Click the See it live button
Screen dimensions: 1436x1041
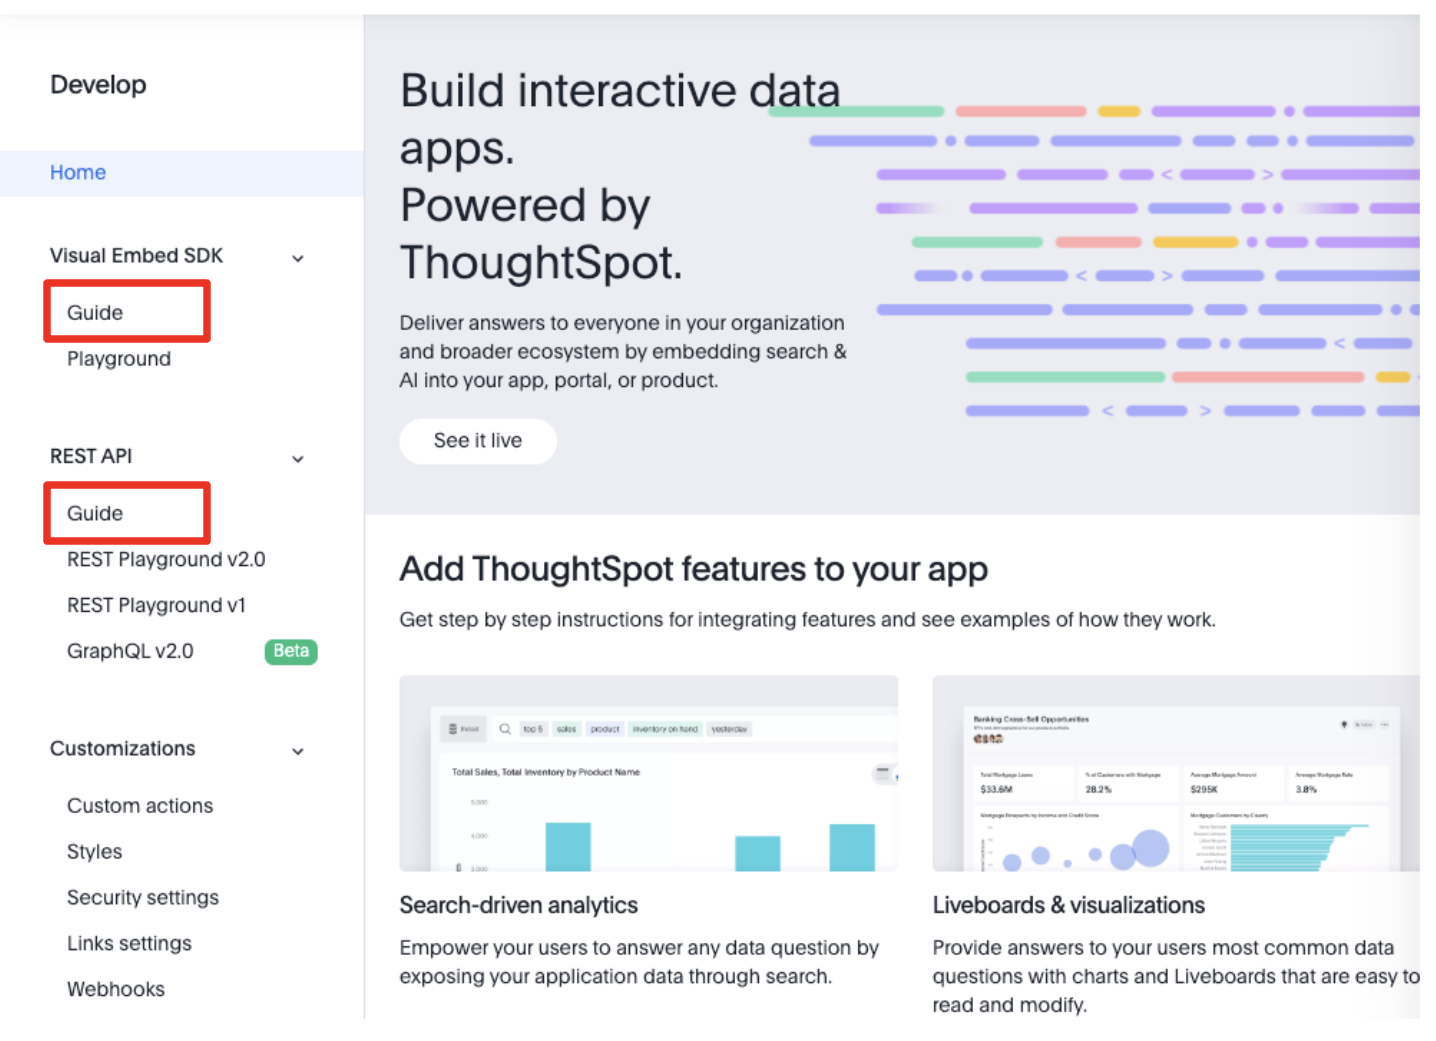pos(477,441)
